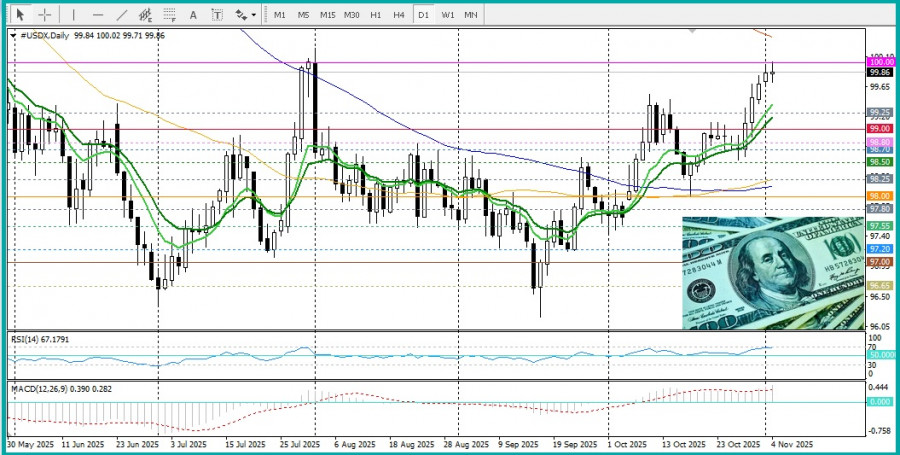900x455 pixels.
Task: Choose the text 'A' tool
Action: [193, 15]
